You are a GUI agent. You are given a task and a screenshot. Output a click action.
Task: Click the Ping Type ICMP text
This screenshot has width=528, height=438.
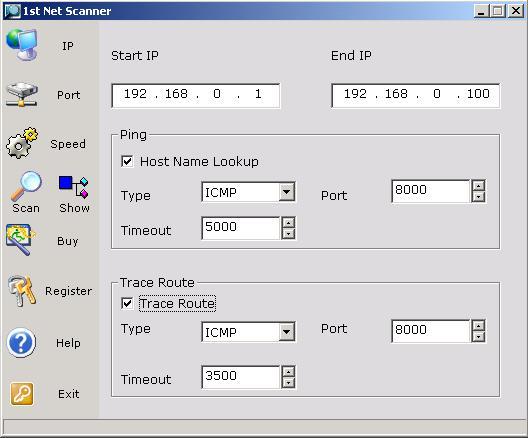[221, 193]
